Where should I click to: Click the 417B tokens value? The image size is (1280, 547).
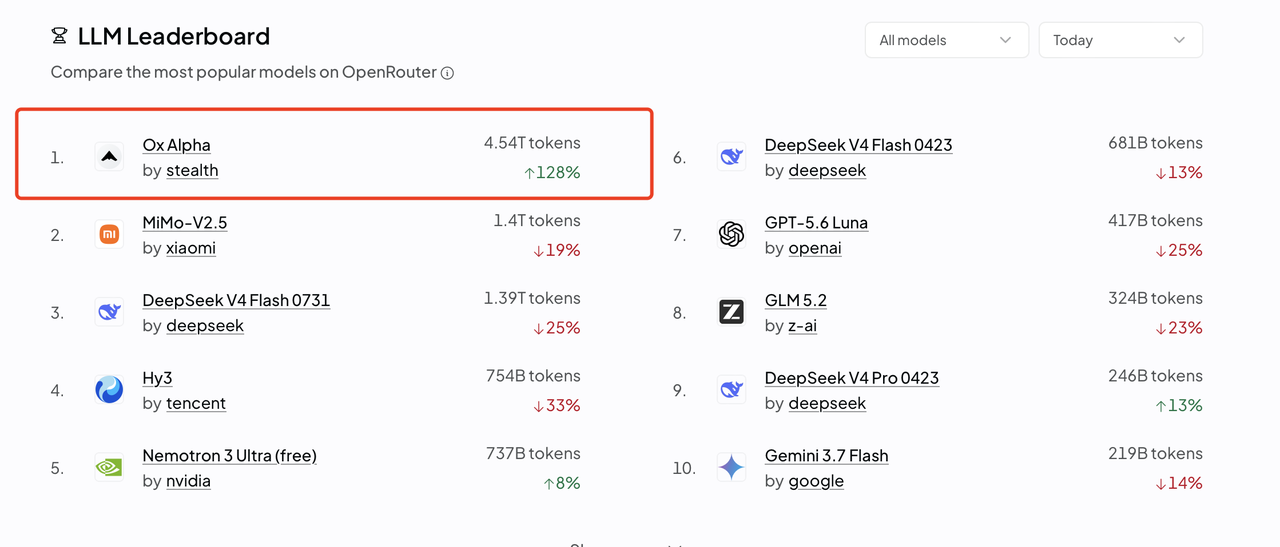[x=1155, y=220]
